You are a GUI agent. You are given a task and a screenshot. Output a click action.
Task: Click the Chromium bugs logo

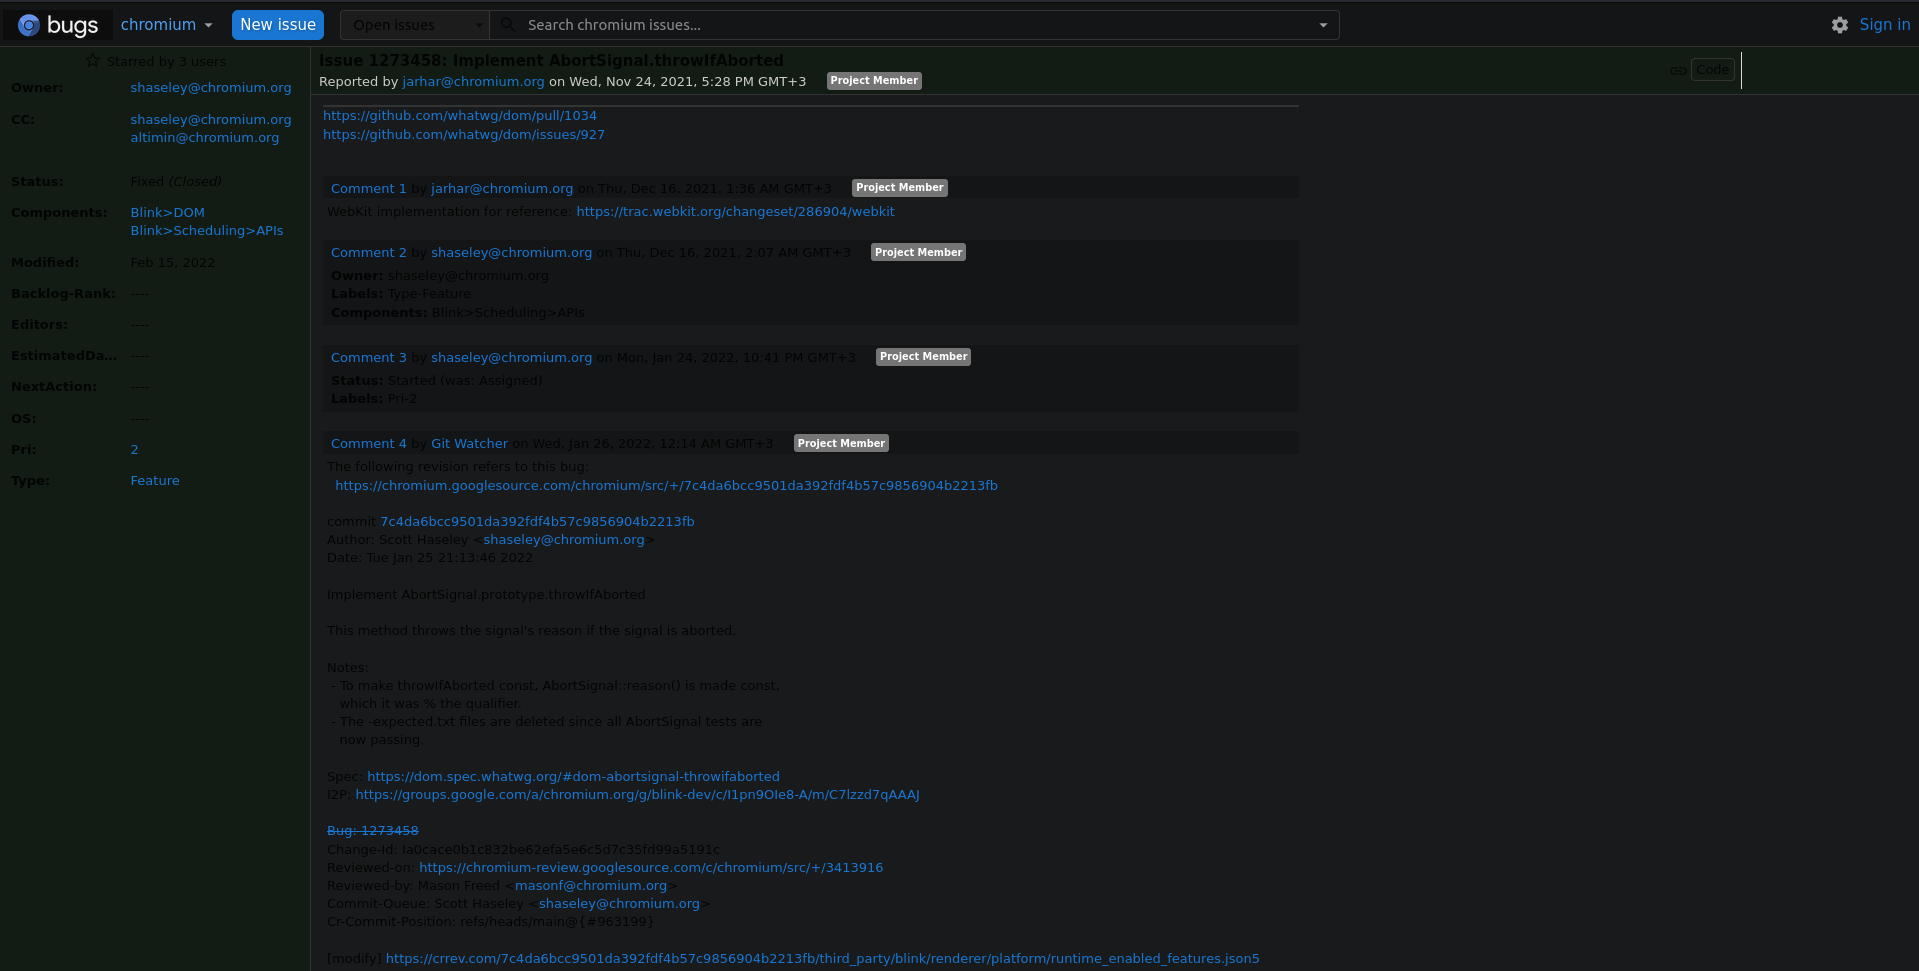pos(57,24)
